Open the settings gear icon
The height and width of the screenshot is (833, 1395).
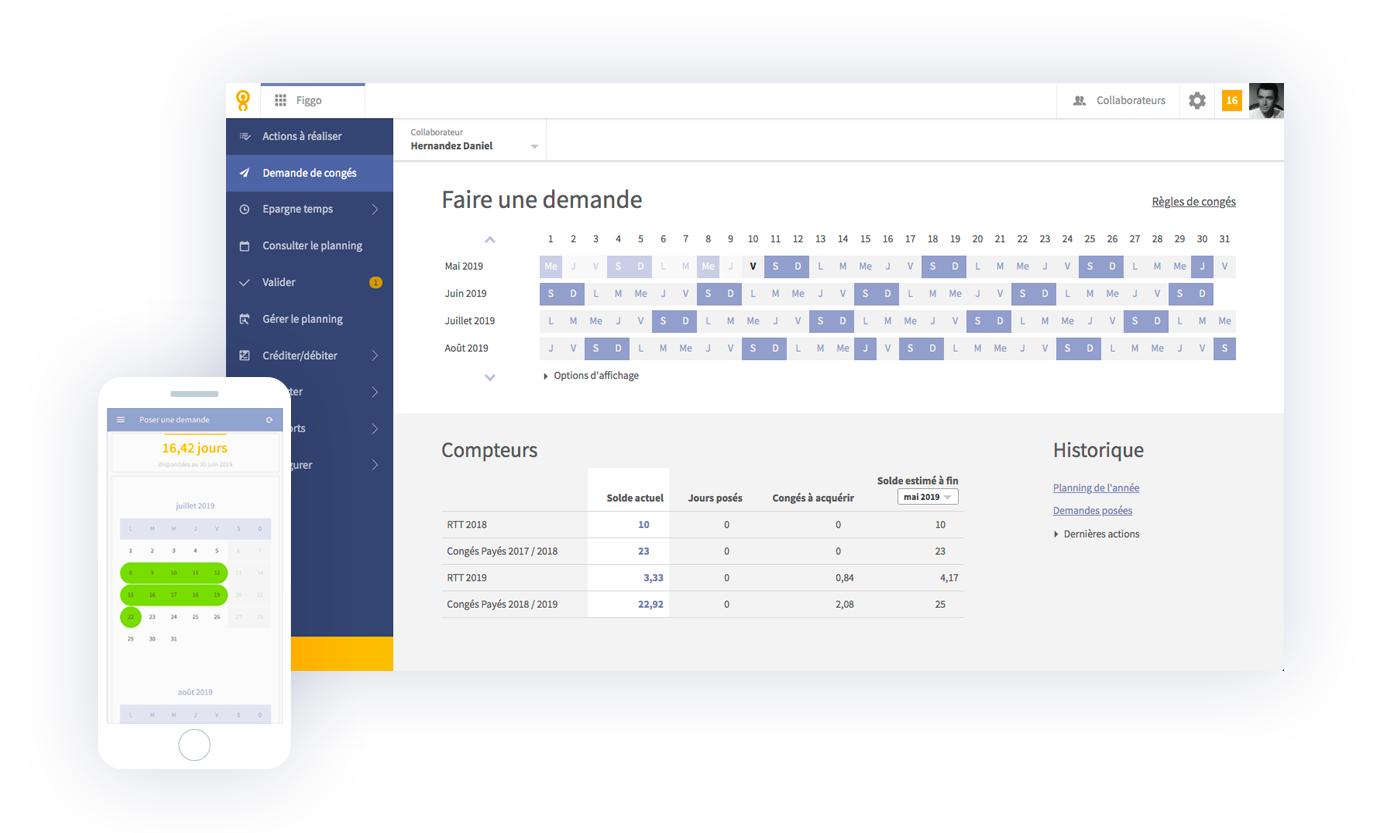tap(1196, 101)
